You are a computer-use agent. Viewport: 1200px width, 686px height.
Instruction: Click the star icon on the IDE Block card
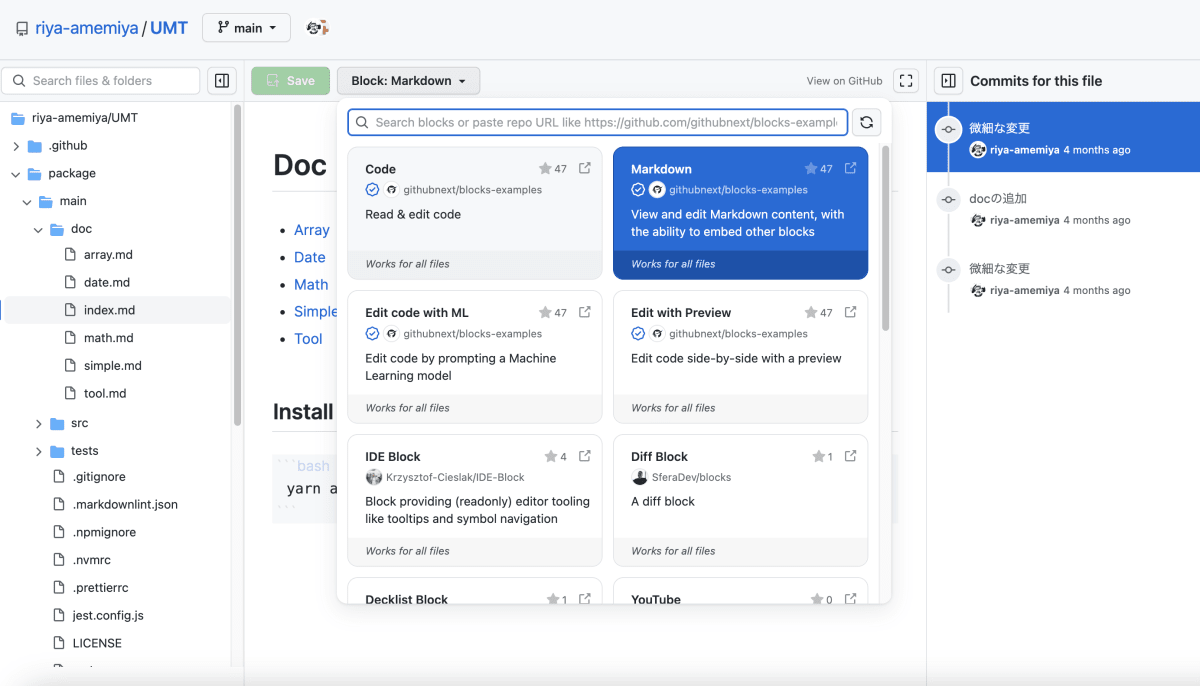coord(551,457)
